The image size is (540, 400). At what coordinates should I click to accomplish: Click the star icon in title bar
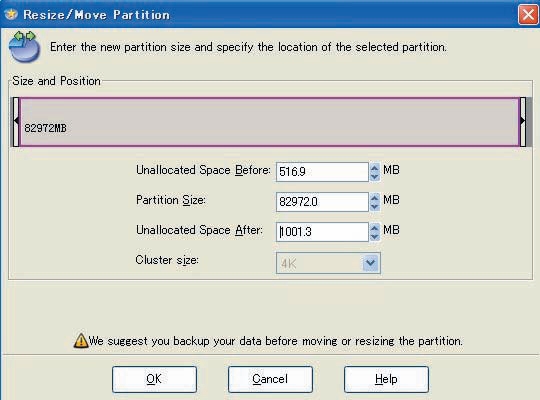[11, 14]
